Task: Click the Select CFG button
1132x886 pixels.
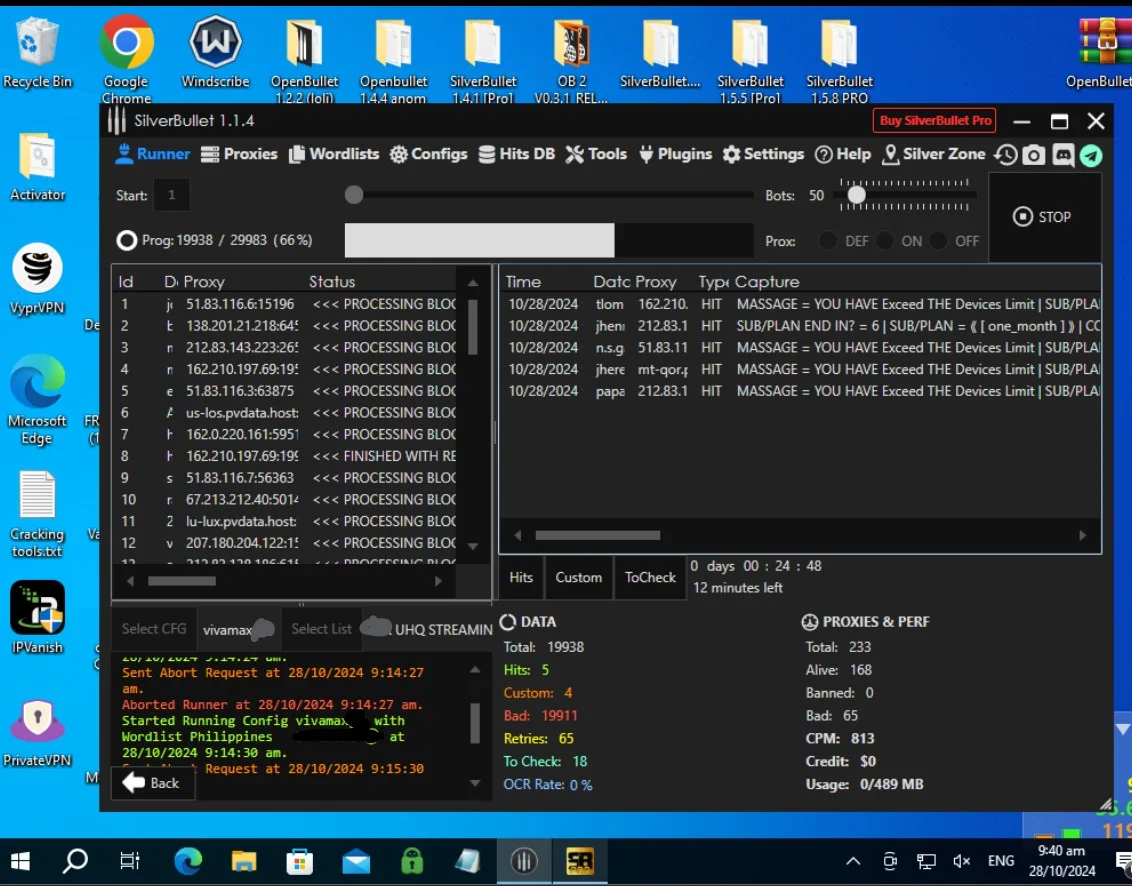Action: (154, 629)
